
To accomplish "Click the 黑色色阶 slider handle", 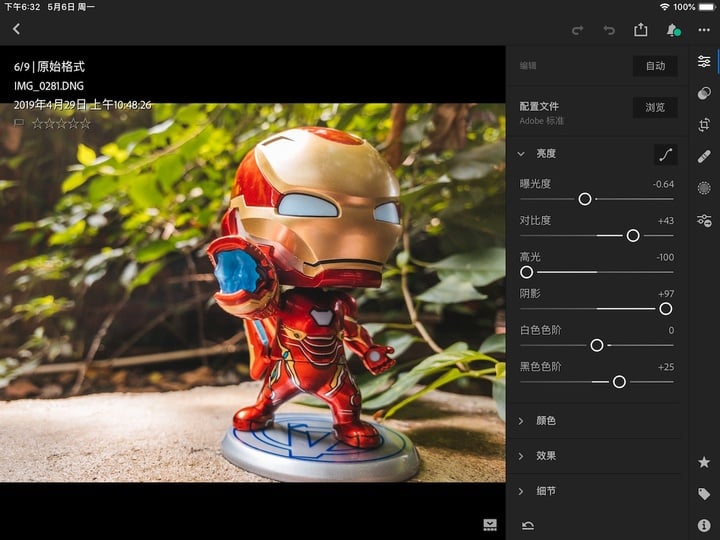I will [619, 382].
